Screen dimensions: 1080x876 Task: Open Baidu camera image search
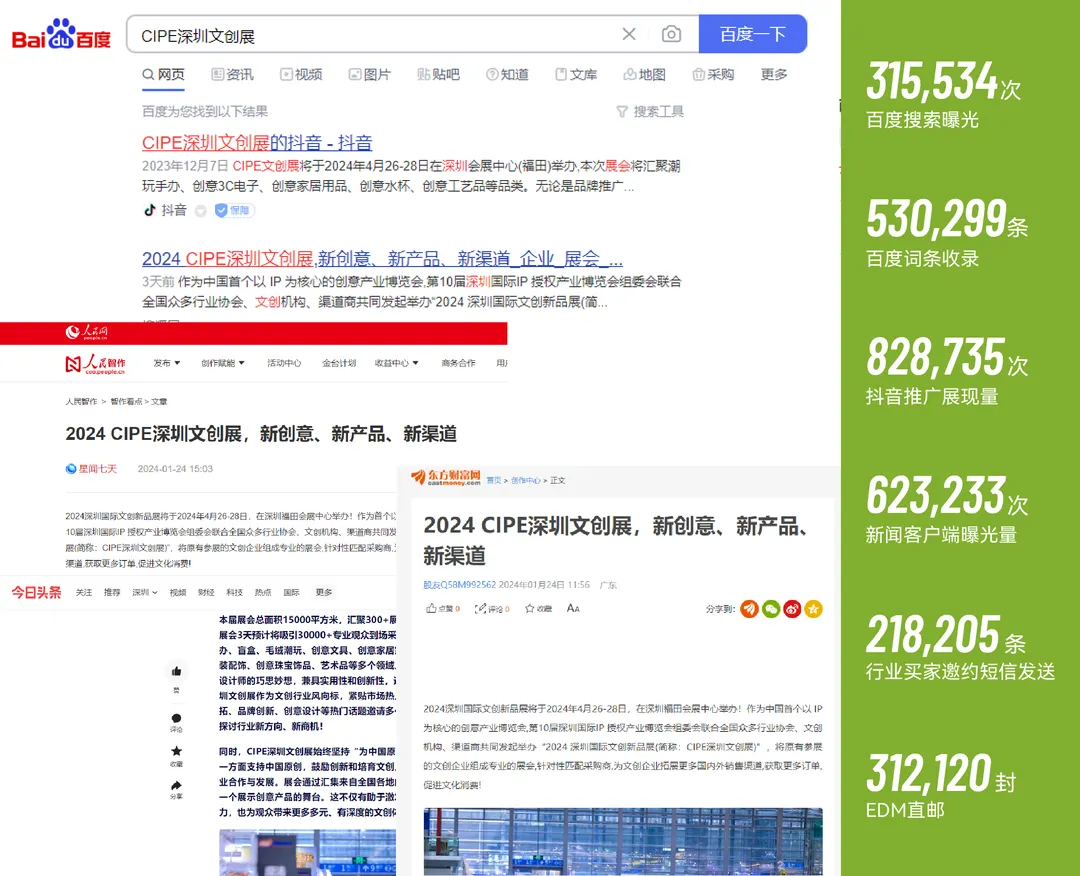pyautogui.click(x=671, y=34)
